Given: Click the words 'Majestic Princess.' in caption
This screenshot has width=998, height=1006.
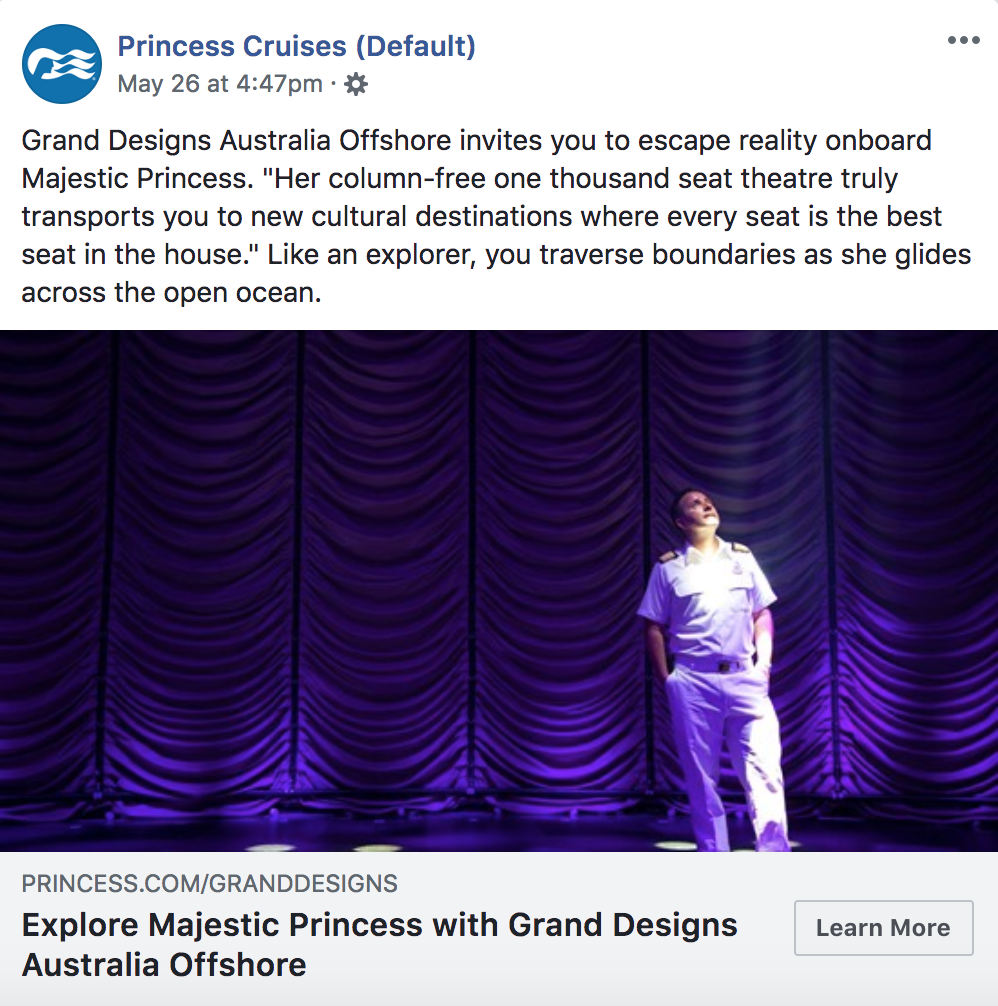Looking at the screenshot, I should coord(138,179).
